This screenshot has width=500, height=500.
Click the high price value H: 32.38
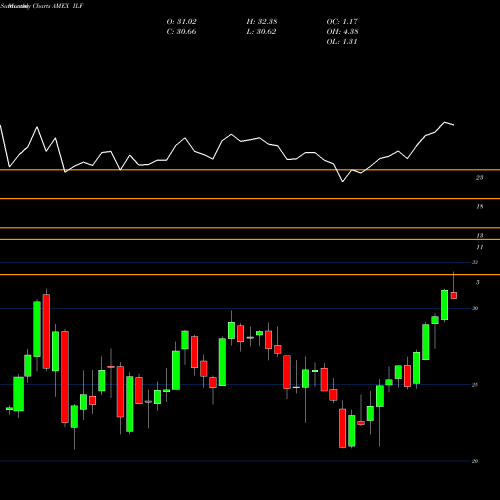(x=262, y=22)
